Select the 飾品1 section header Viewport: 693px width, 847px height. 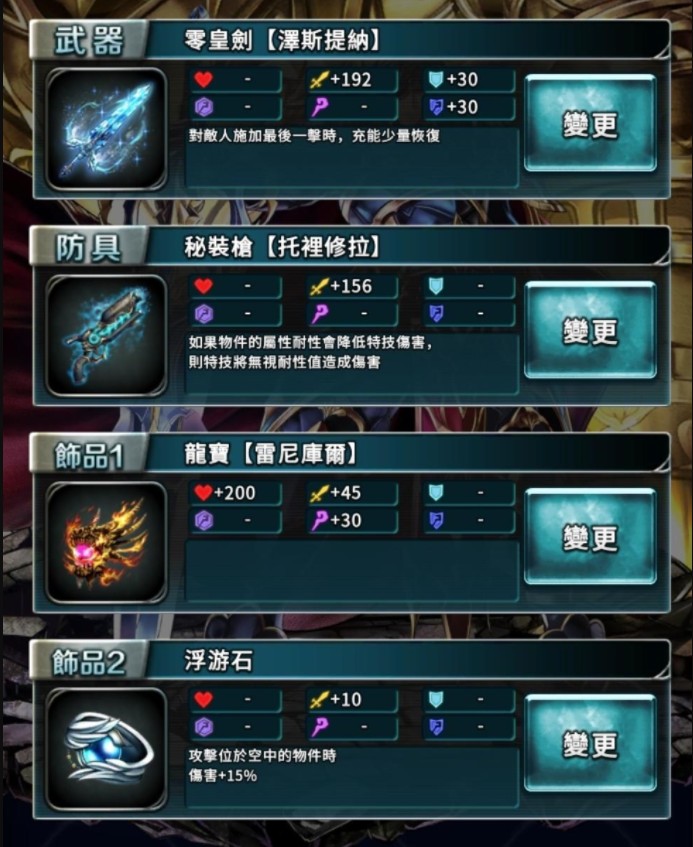[88, 454]
